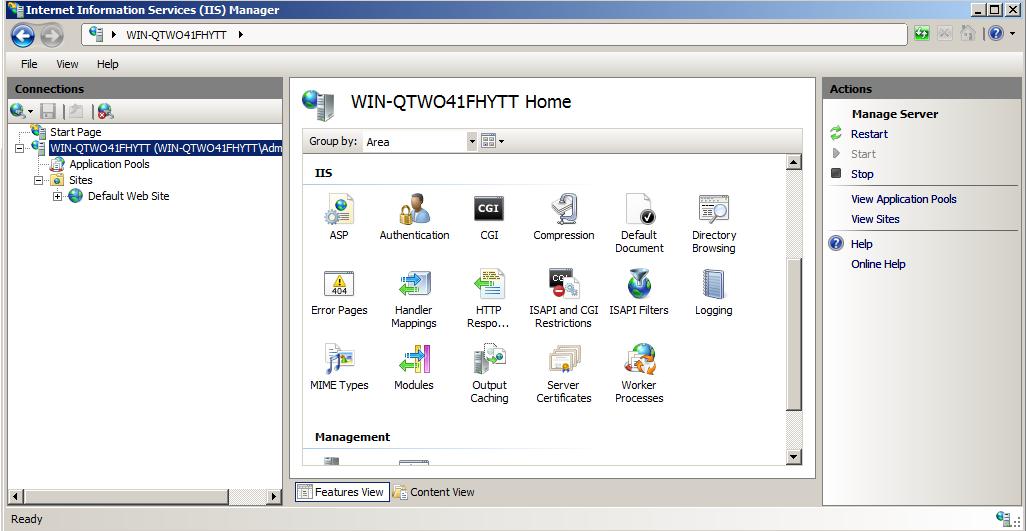
Task: Open the ISAPI Filters feature
Action: click(x=639, y=292)
